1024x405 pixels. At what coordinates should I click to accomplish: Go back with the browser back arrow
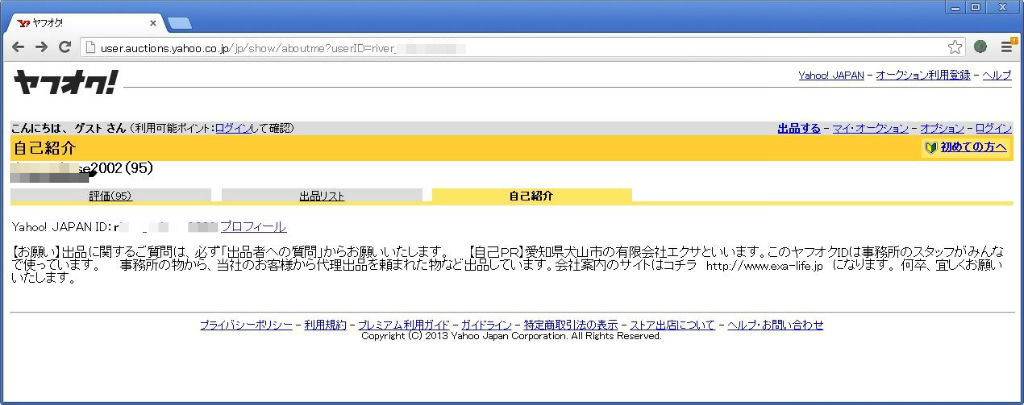click(18, 47)
